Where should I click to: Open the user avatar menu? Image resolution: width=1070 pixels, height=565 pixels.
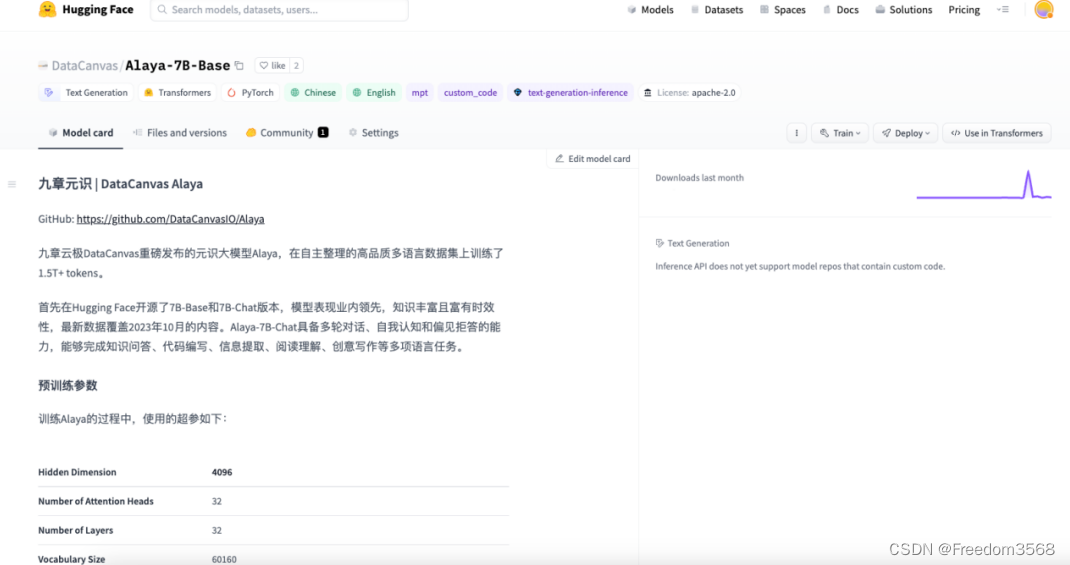coord(1043,10)
